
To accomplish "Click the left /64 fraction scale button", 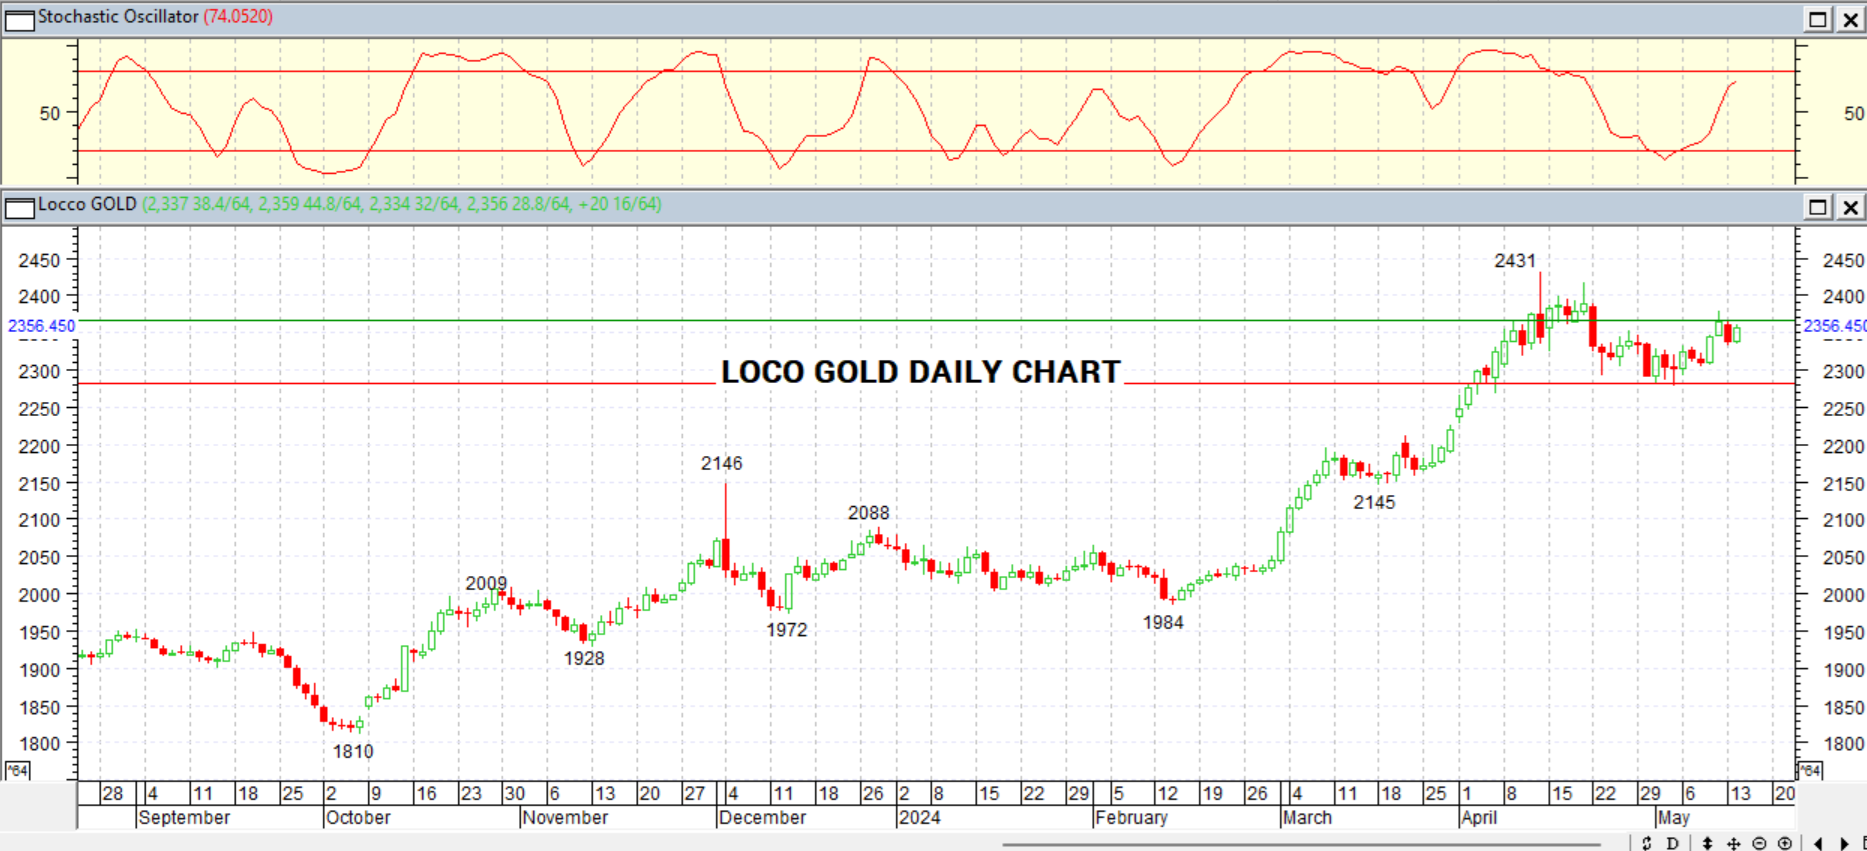I will (18, 770).
